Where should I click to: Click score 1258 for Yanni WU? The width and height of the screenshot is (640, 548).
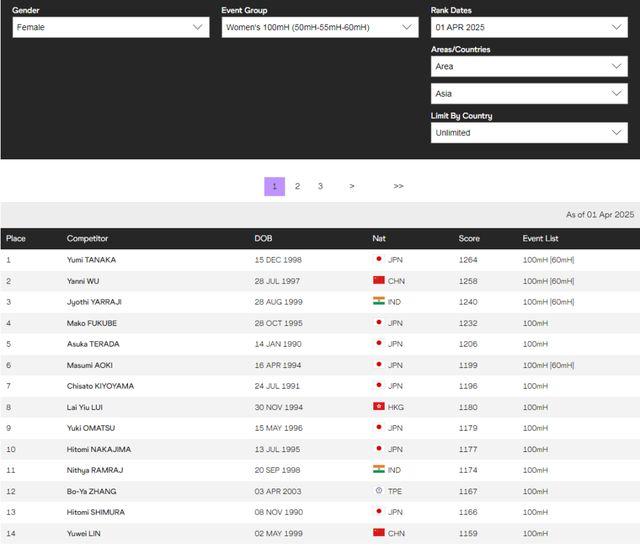[468, 281]
